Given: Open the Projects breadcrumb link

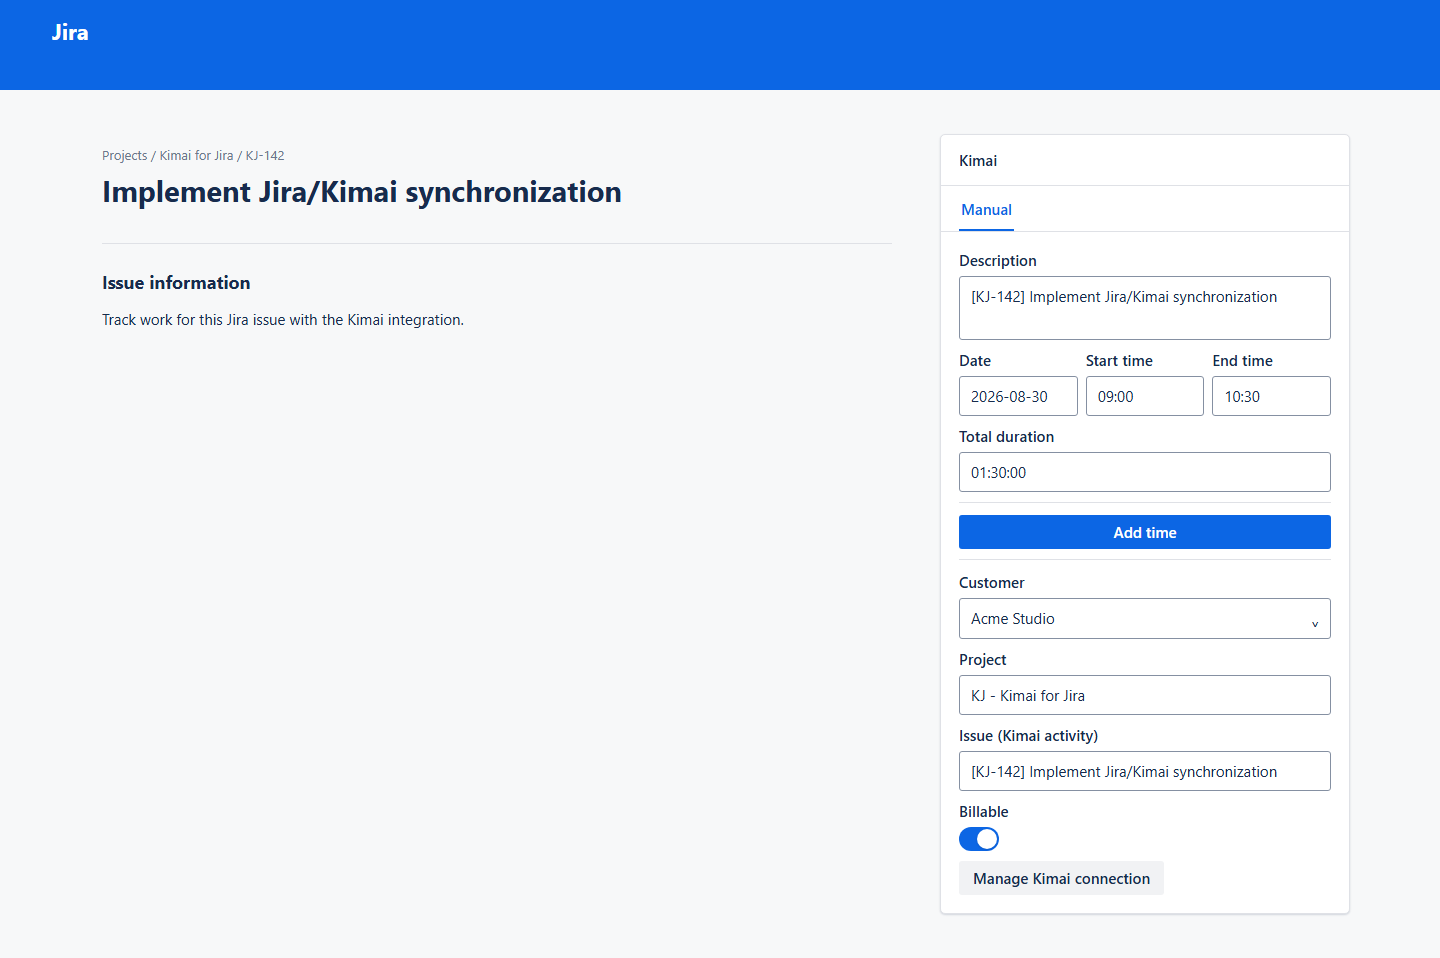Looking at the screenshot, I should pos(124,156).
